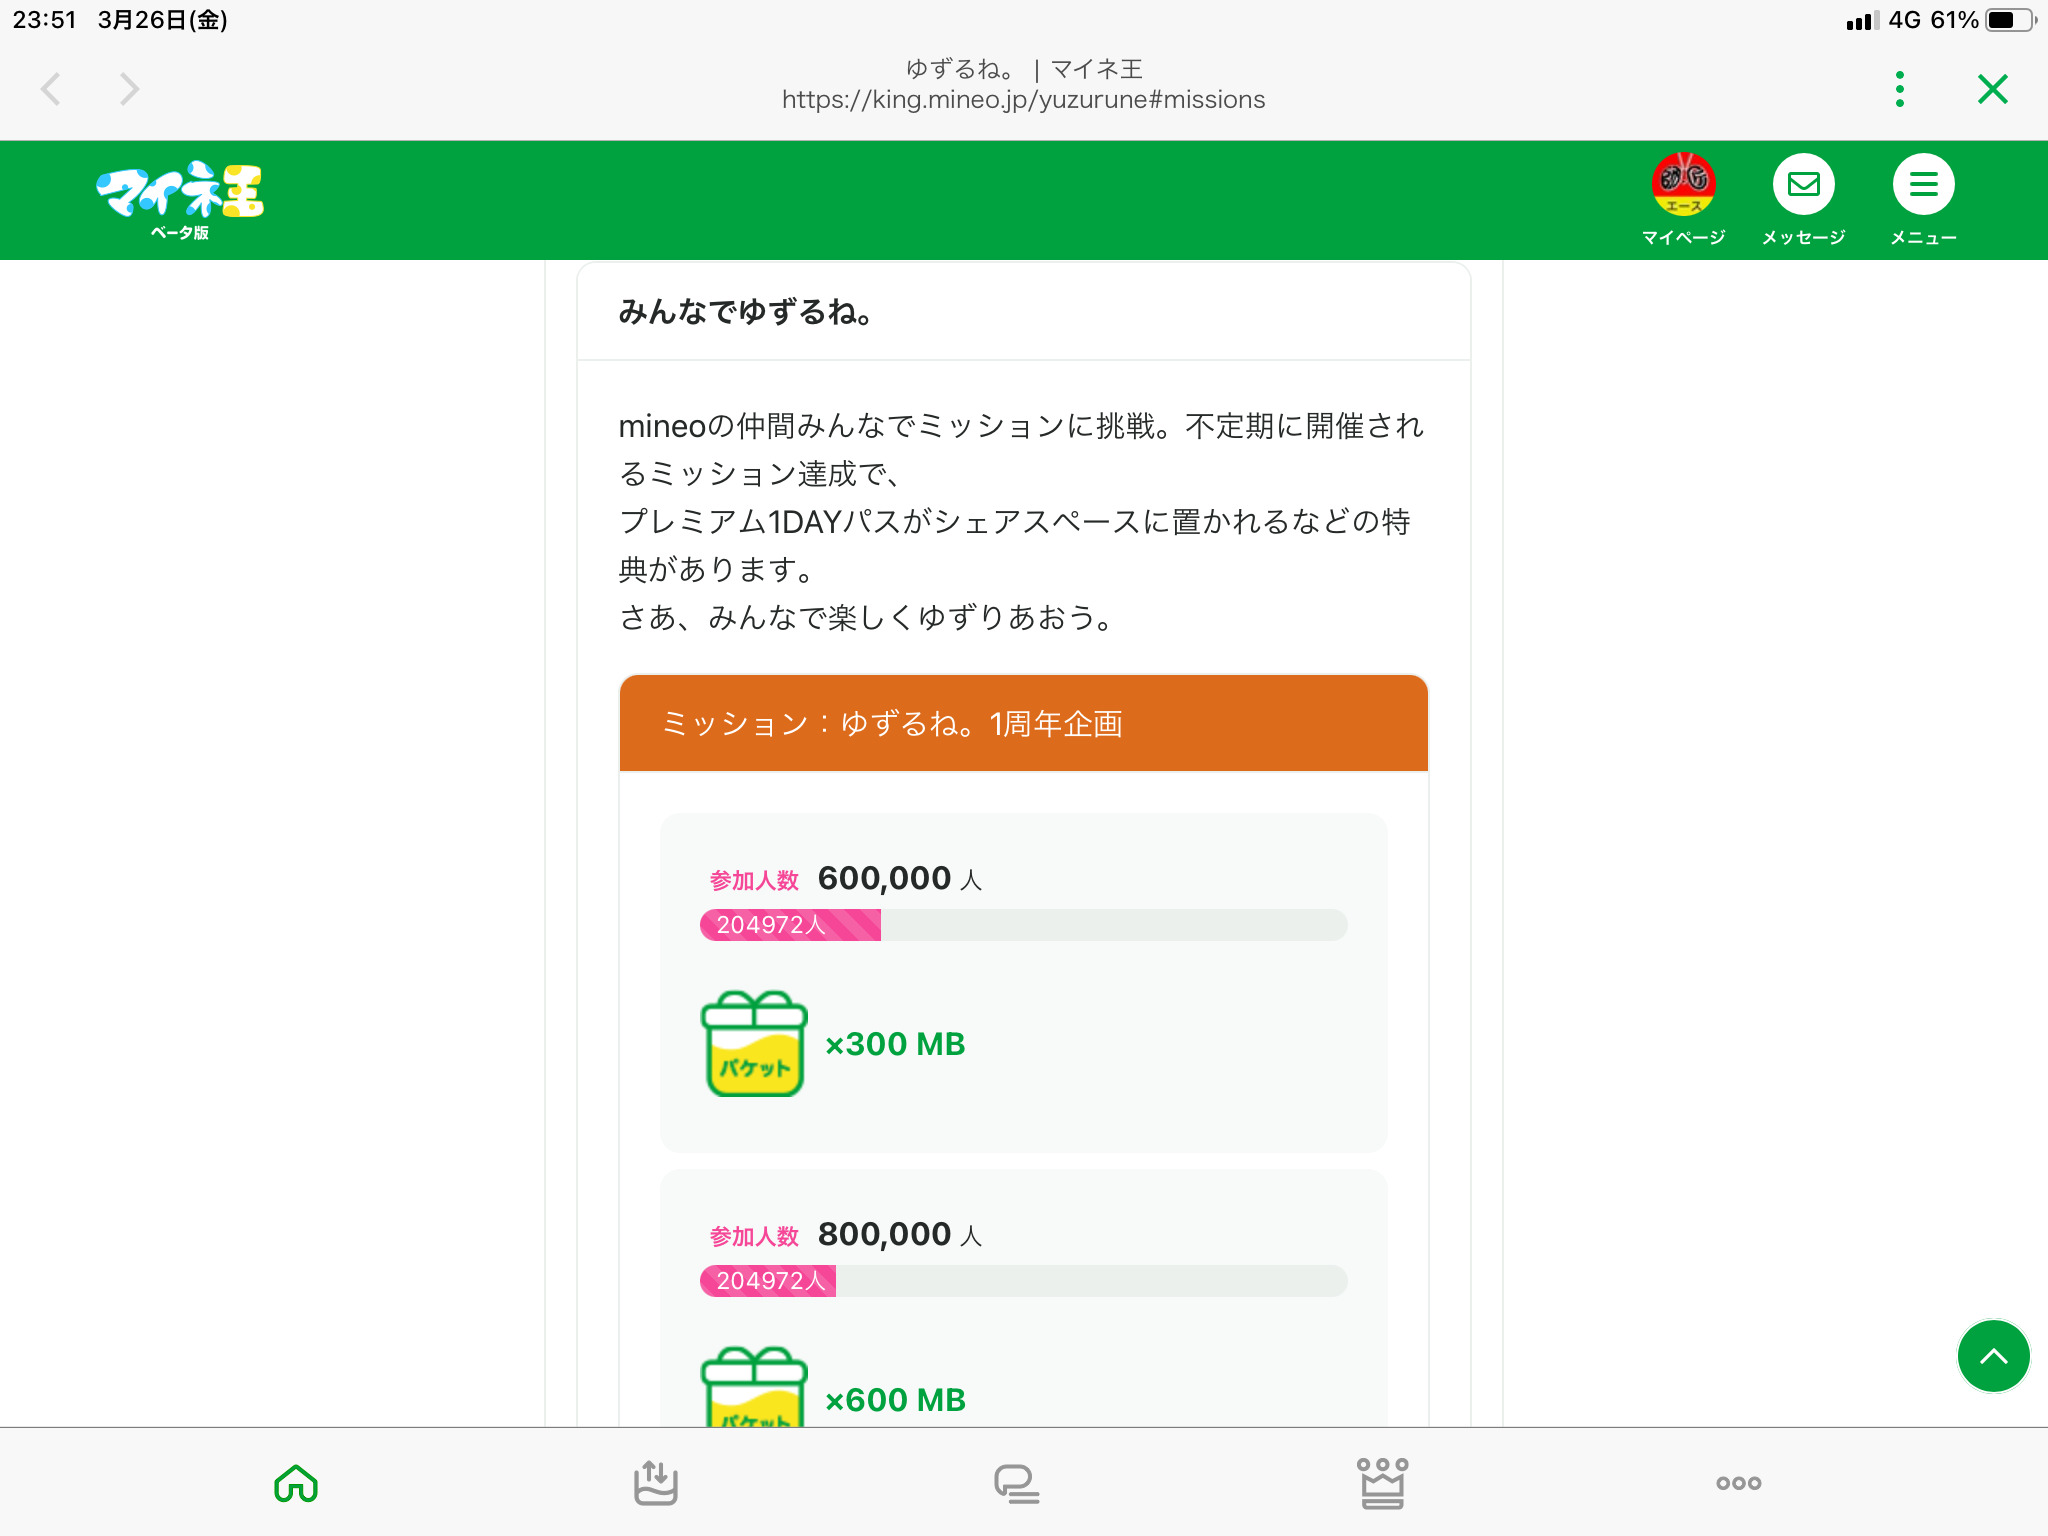Tap the ゆずるね。1周年企画 mission header

[x=1023, y=723]
